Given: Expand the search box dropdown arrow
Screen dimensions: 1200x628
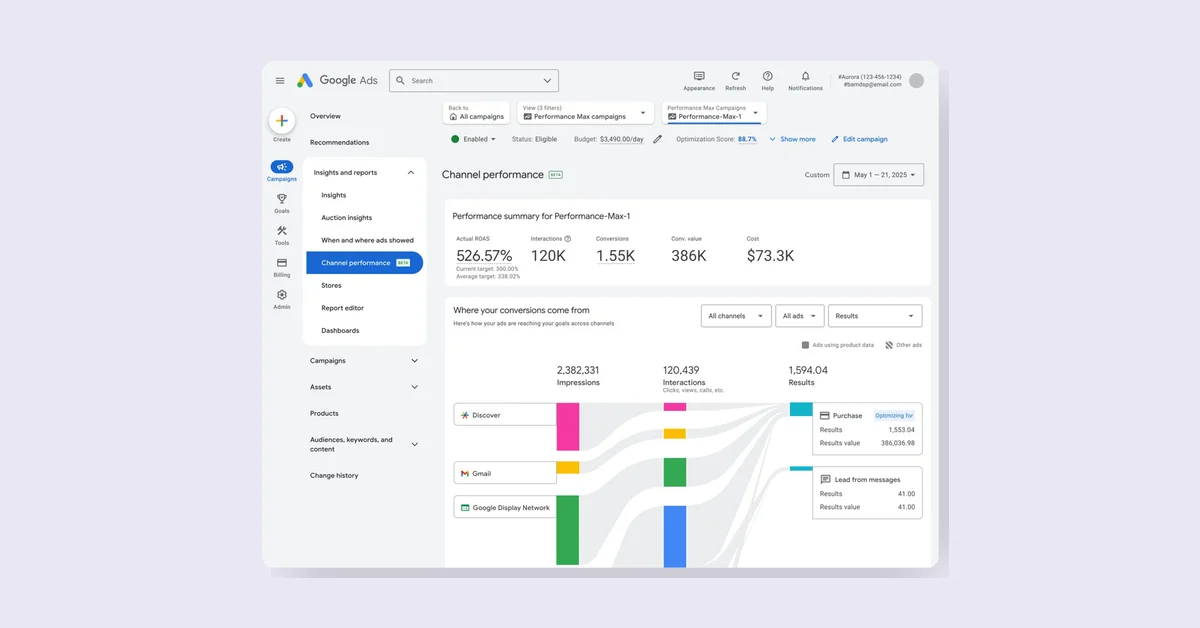Looking at the screenshot, I should click(x=547, y=81).
